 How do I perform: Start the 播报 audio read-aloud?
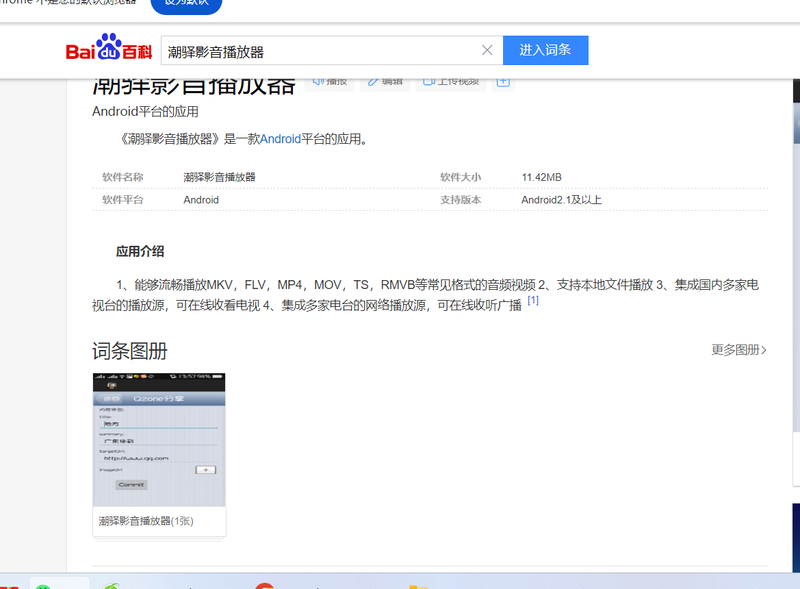(330, 83)
